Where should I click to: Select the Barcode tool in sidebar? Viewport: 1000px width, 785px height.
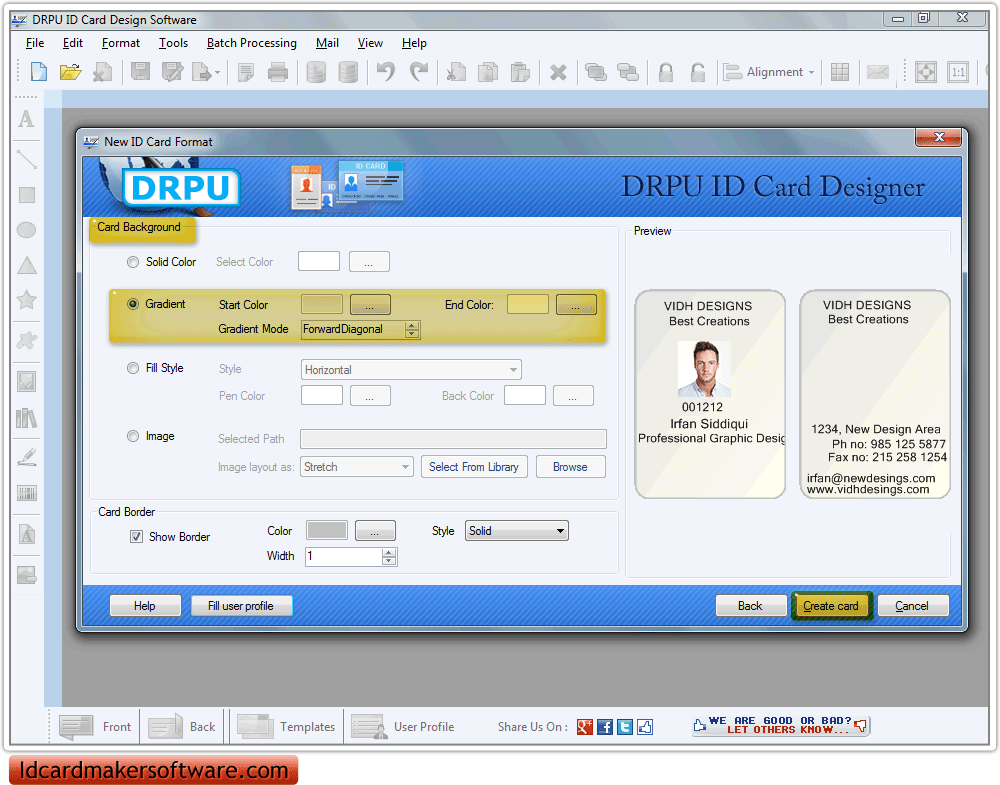[27, 493]
